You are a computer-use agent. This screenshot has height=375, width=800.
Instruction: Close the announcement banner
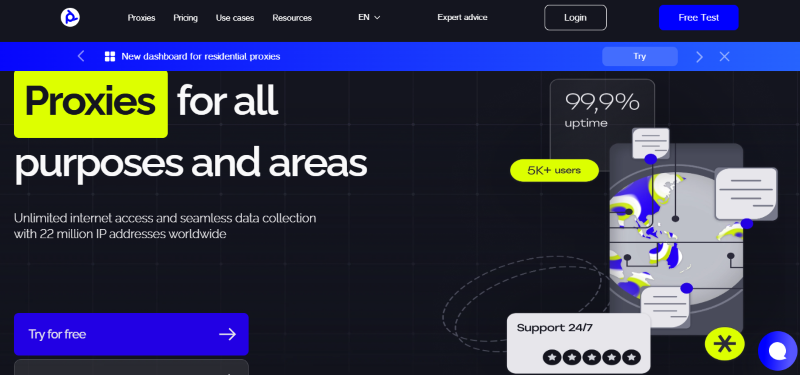click(x=724, y=57)
